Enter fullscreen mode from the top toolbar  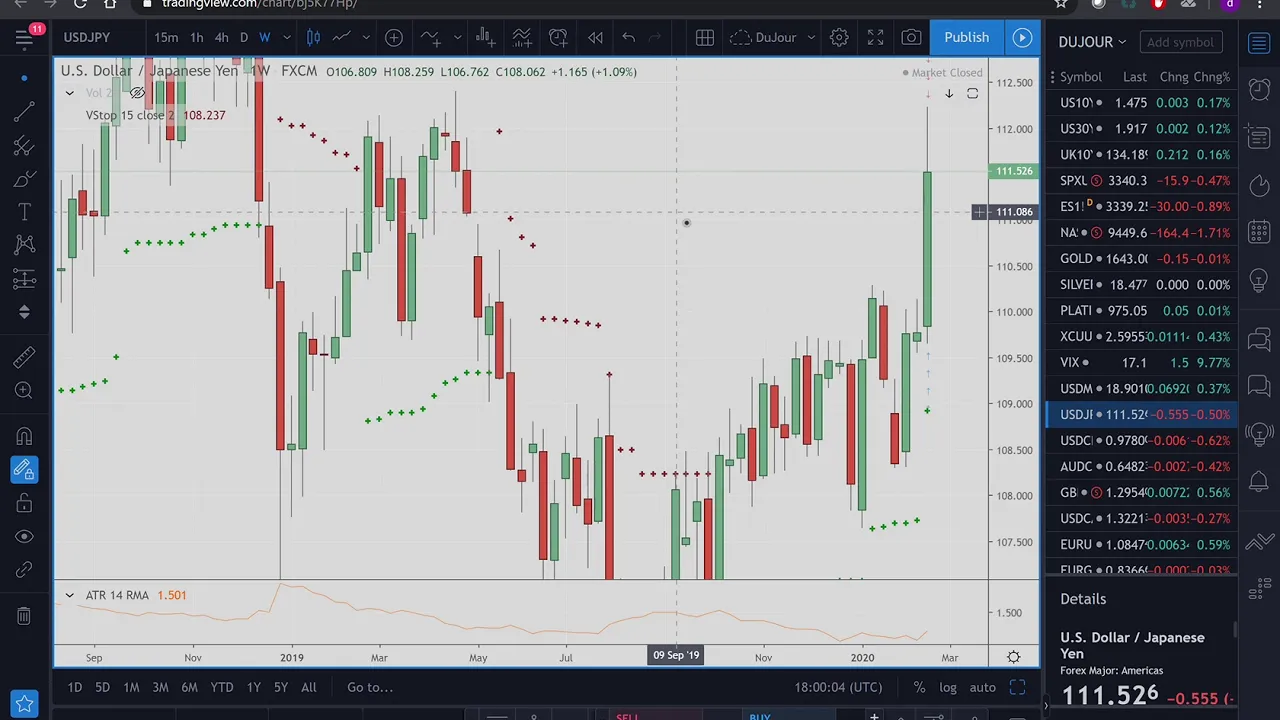tap(875, 38)
